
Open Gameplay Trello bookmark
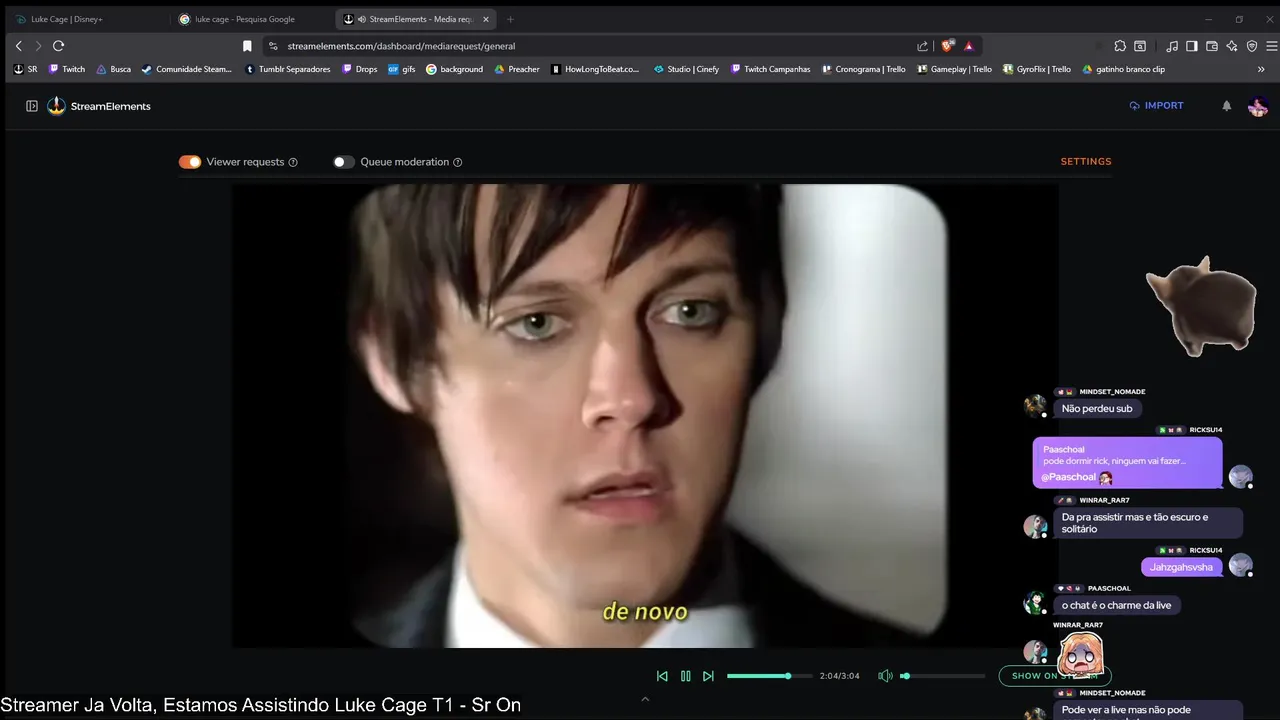click(x=954, y=69)
